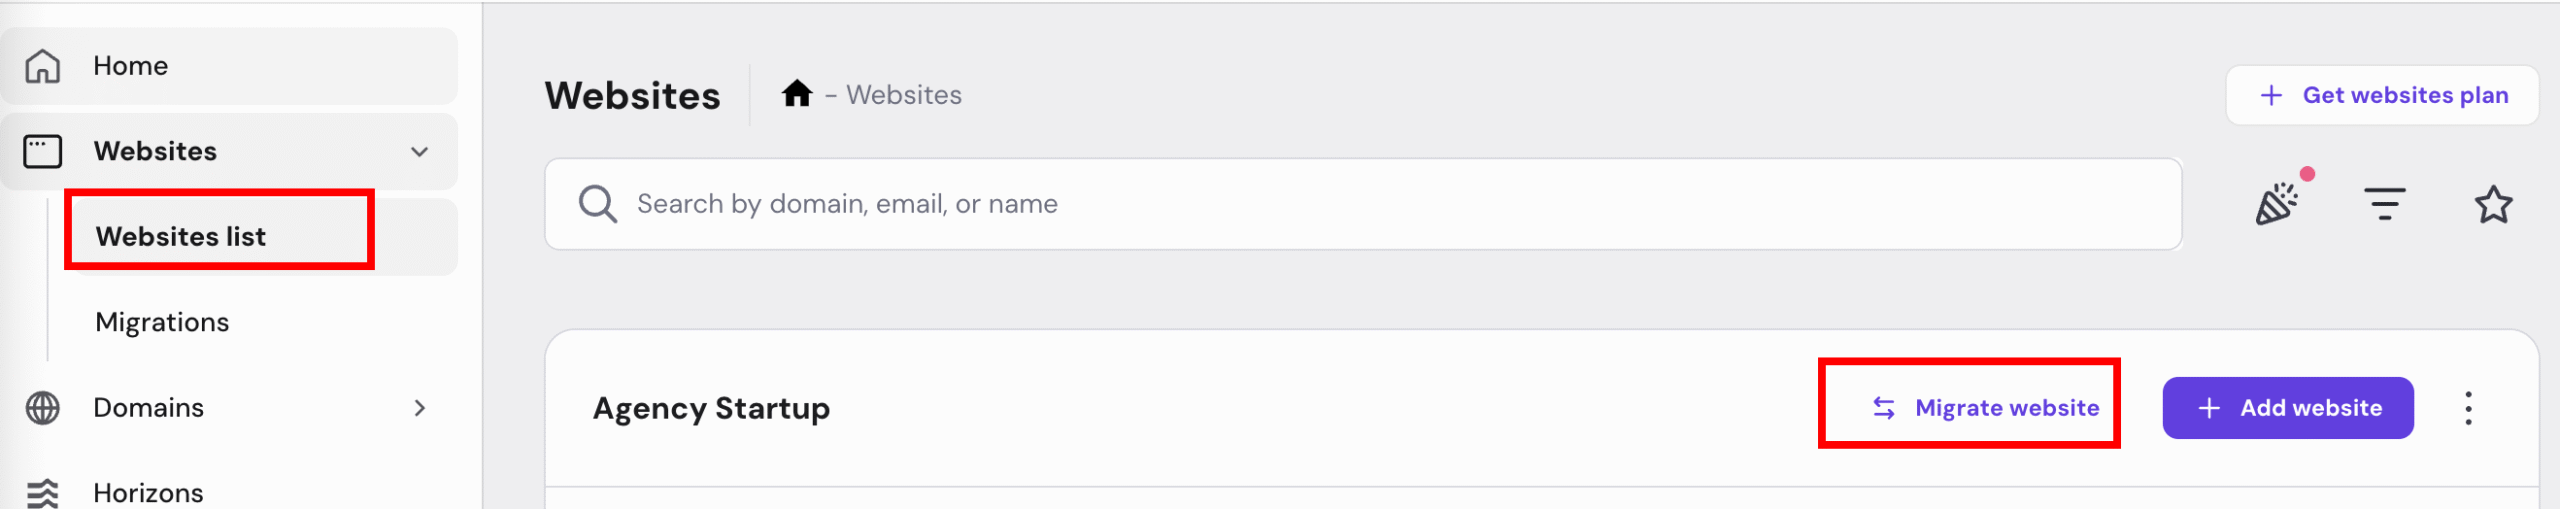Collapse the Websites sidebar section chevron
Image resolution: width=2560 pixels, height=509 pixels.
click(420, 152)
